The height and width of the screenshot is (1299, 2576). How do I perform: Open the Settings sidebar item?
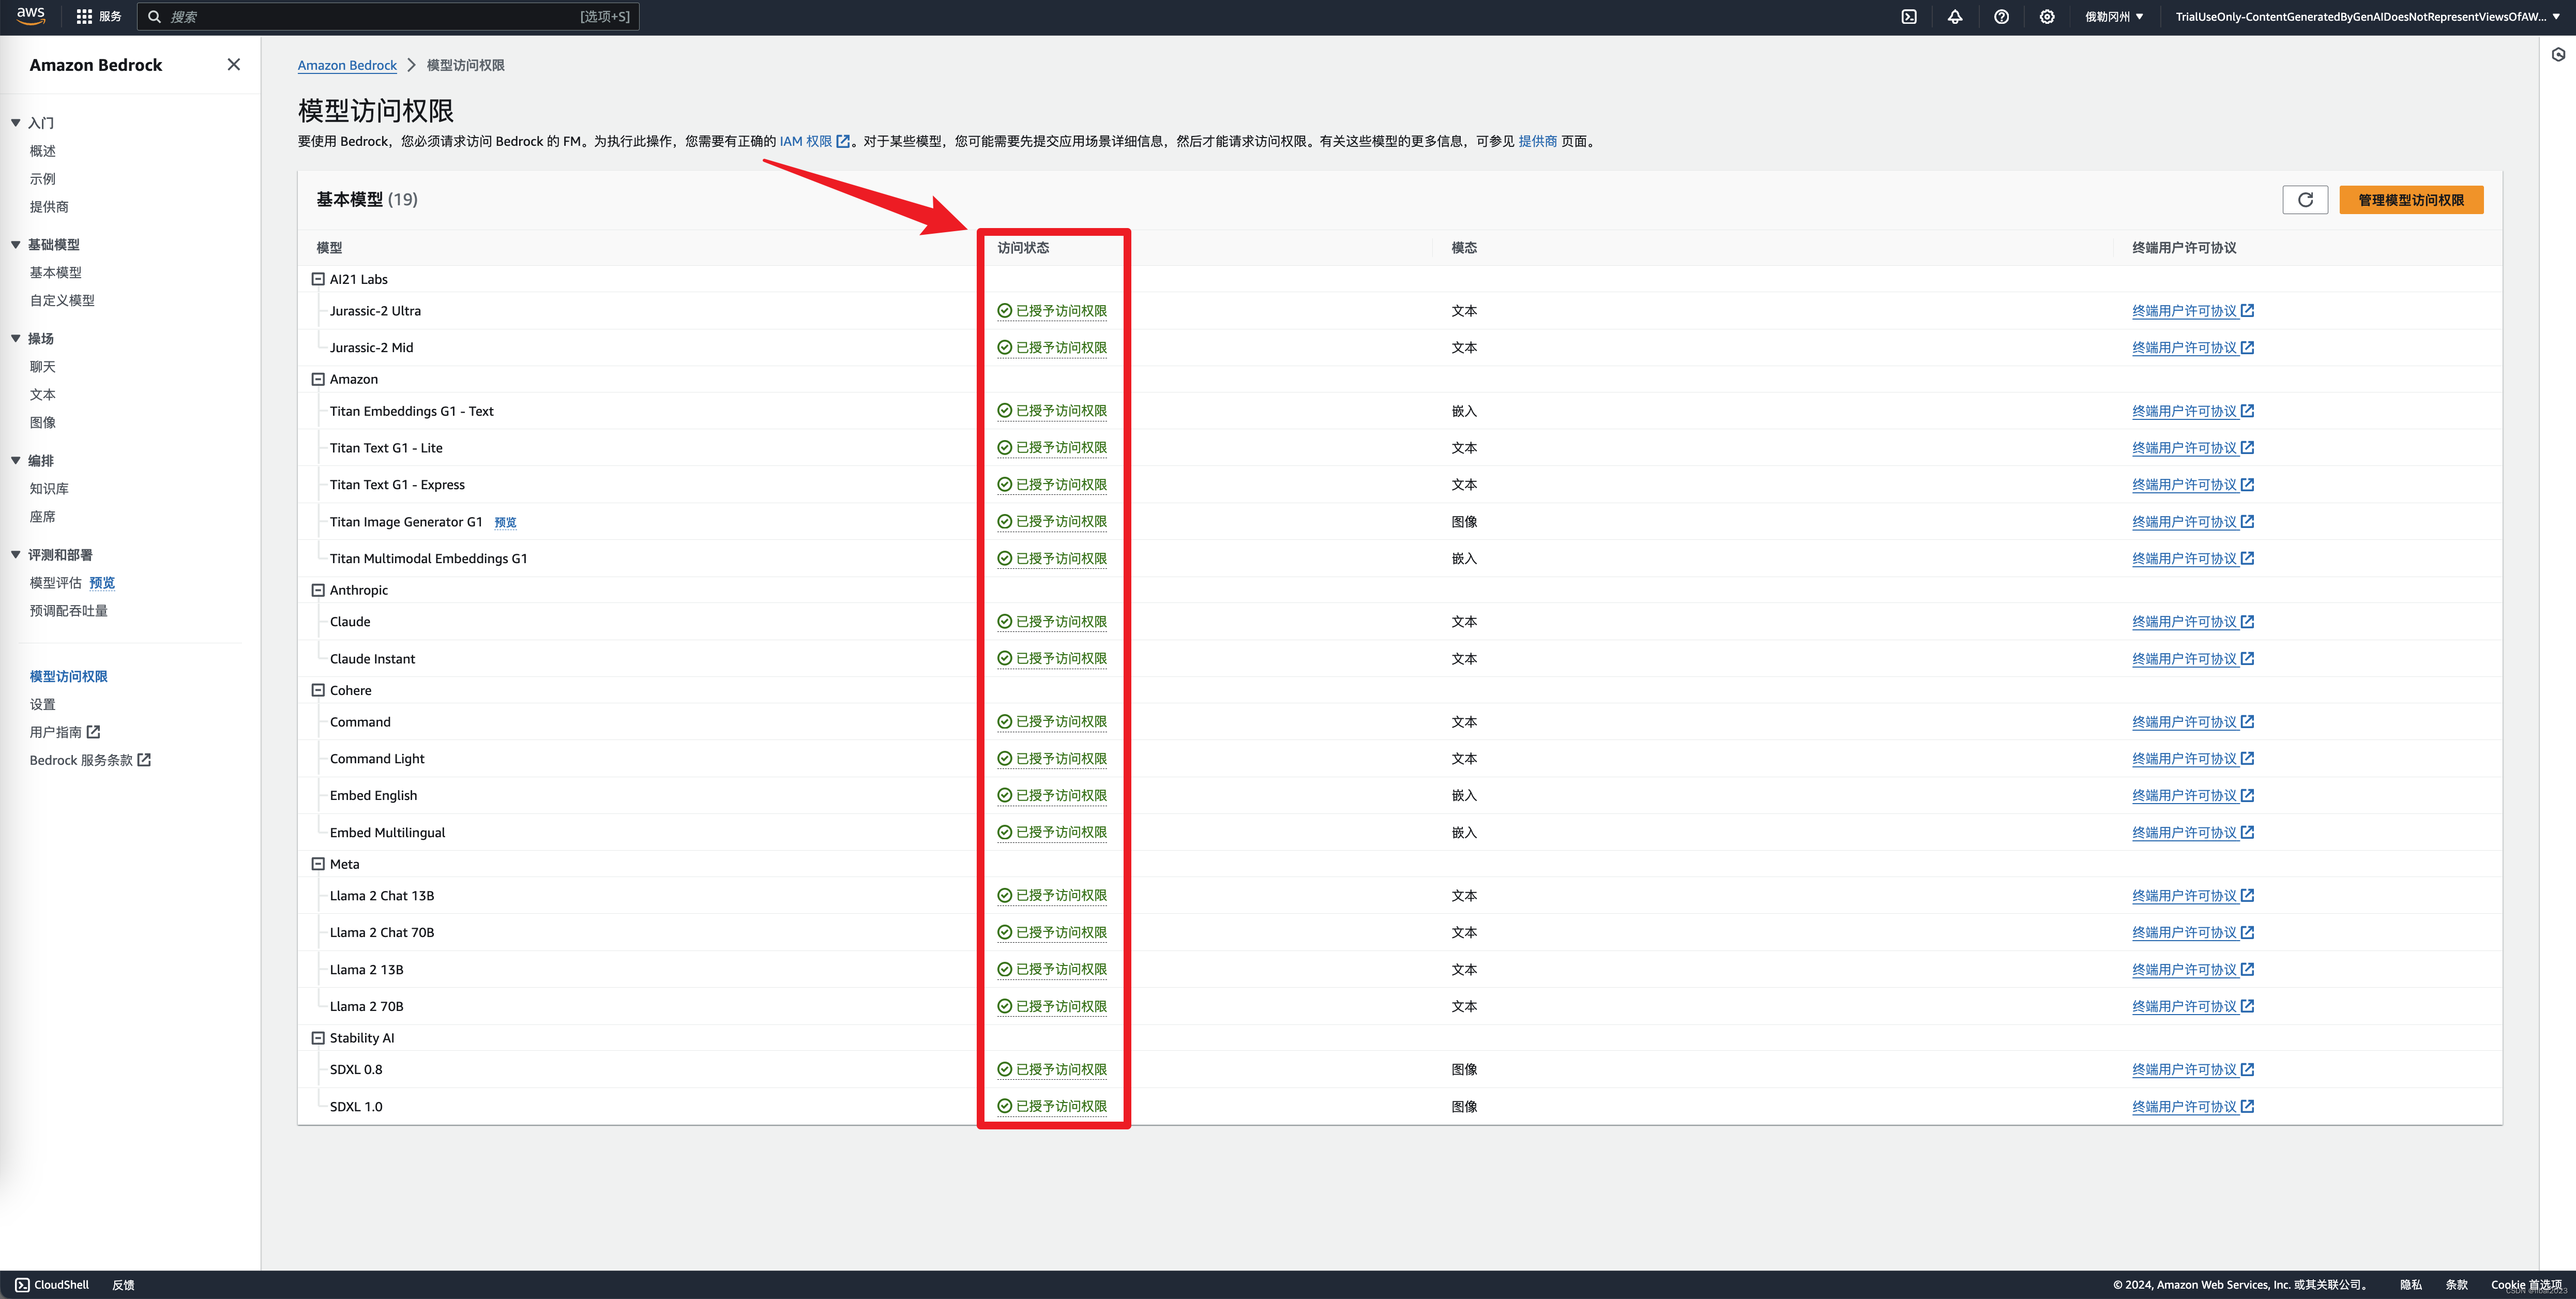pos(43,704)
